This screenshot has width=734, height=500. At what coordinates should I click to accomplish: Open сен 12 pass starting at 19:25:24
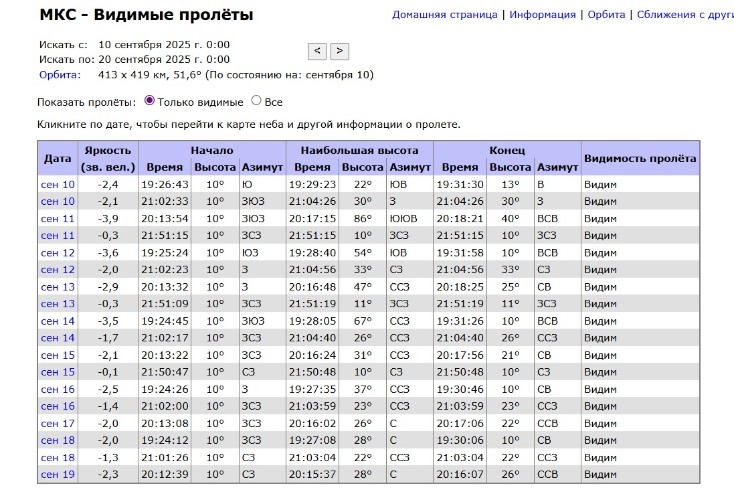click(58, 253)
